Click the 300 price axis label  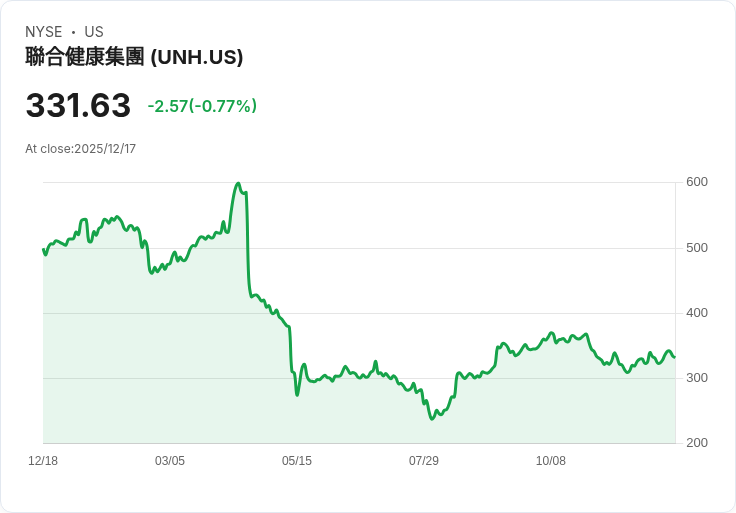[x=697, y=378]
